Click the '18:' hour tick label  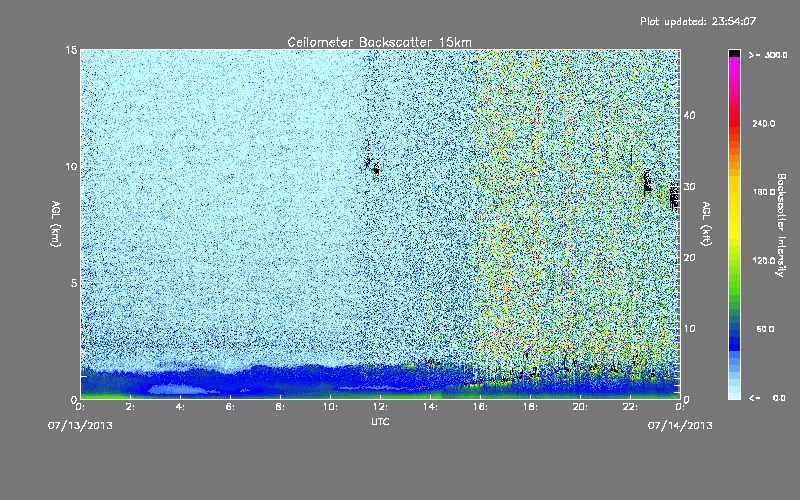530,407
